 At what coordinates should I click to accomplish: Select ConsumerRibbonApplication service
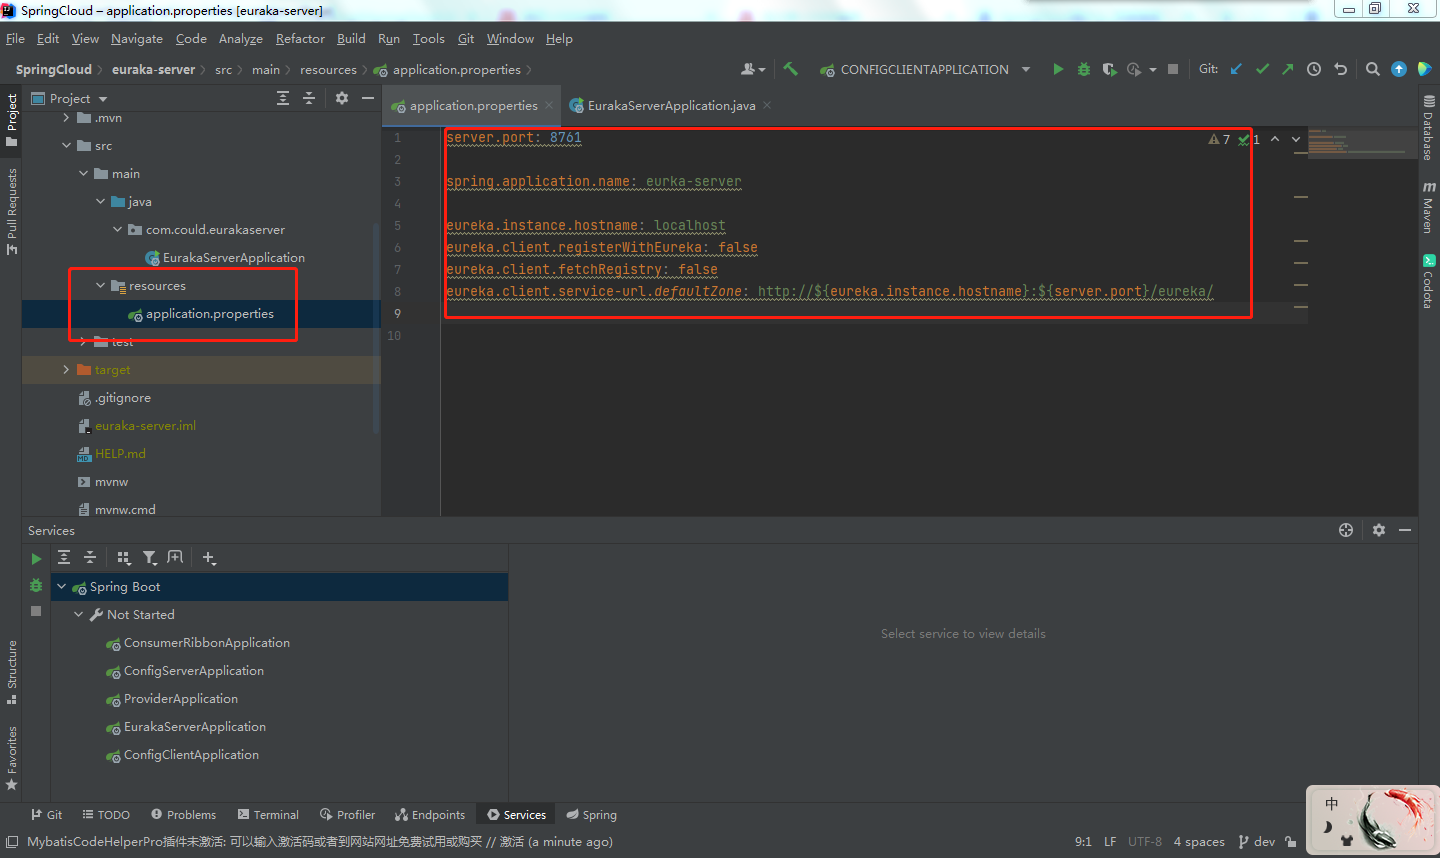207,643
